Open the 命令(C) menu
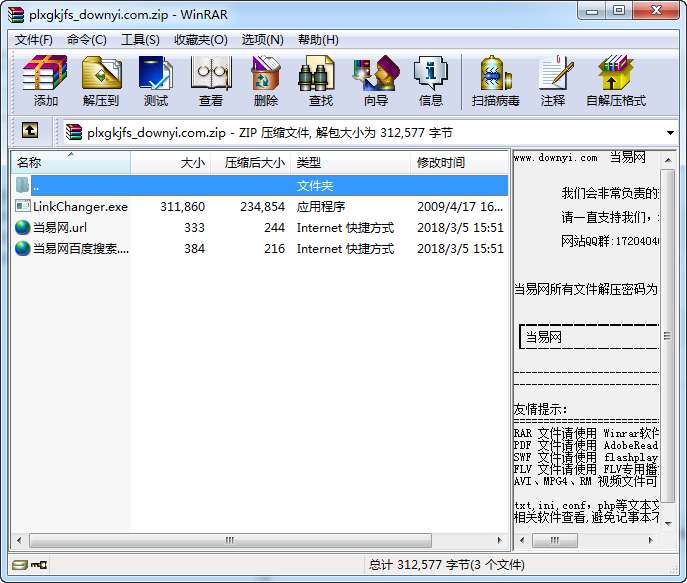This screenshot has width=687, height=583. click(x=87, y=40)
